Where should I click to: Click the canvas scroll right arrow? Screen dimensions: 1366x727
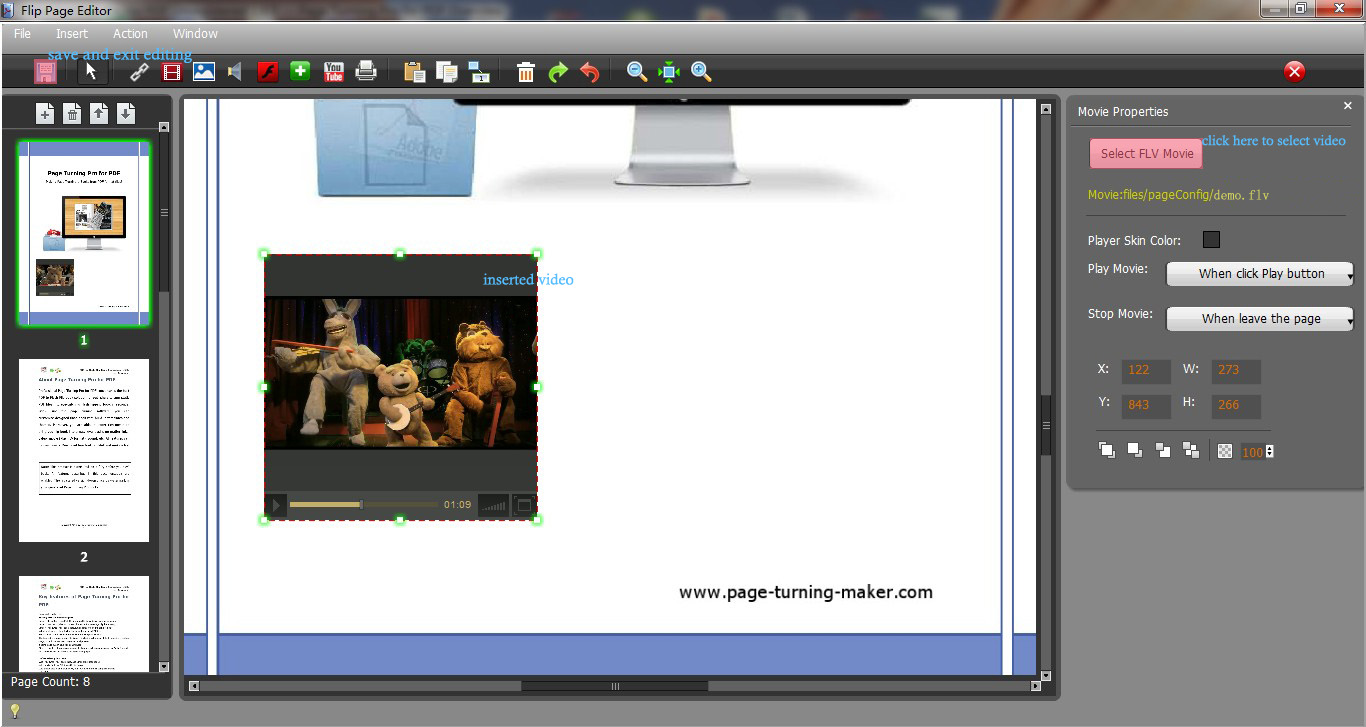click(1035, 686)
